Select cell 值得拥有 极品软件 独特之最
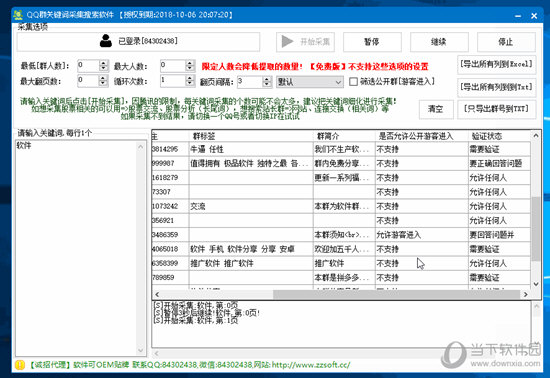Image resolution: width=550 pixels, height=378 pixels. point(251,163)
